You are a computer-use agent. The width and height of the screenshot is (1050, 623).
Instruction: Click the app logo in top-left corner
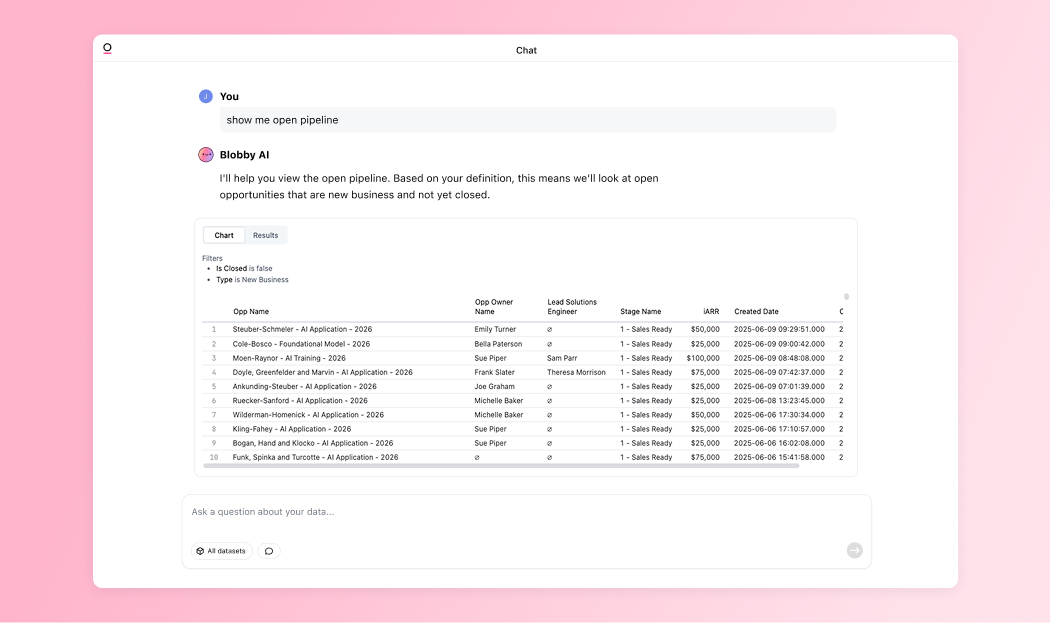click(x=107, y=48)
